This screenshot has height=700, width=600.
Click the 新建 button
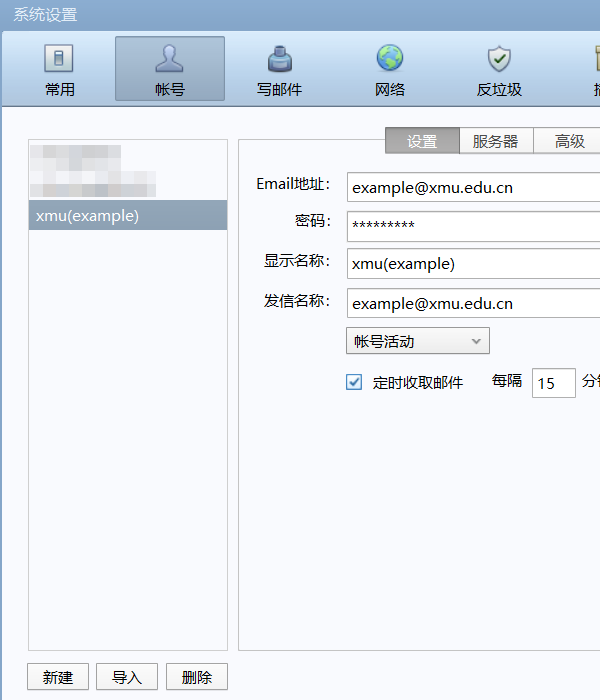[x=58, y=677]
